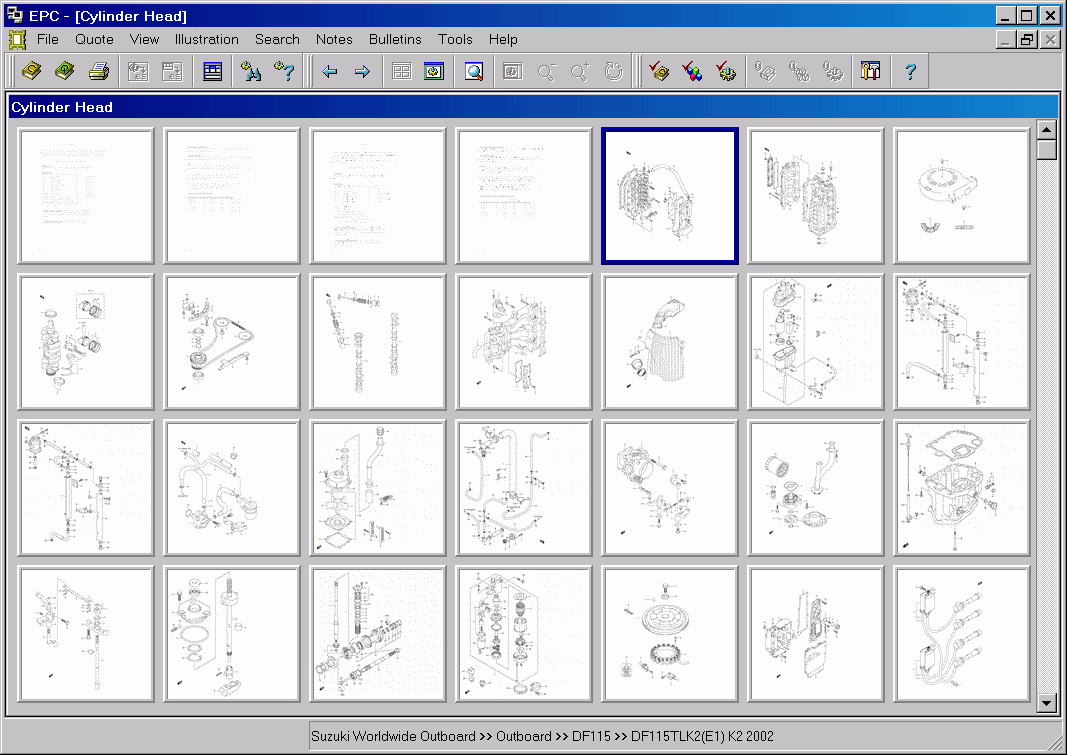
Task: Open the highlighted cylinder head illustration
Action: pyautogui.click(x=669, y=195)
